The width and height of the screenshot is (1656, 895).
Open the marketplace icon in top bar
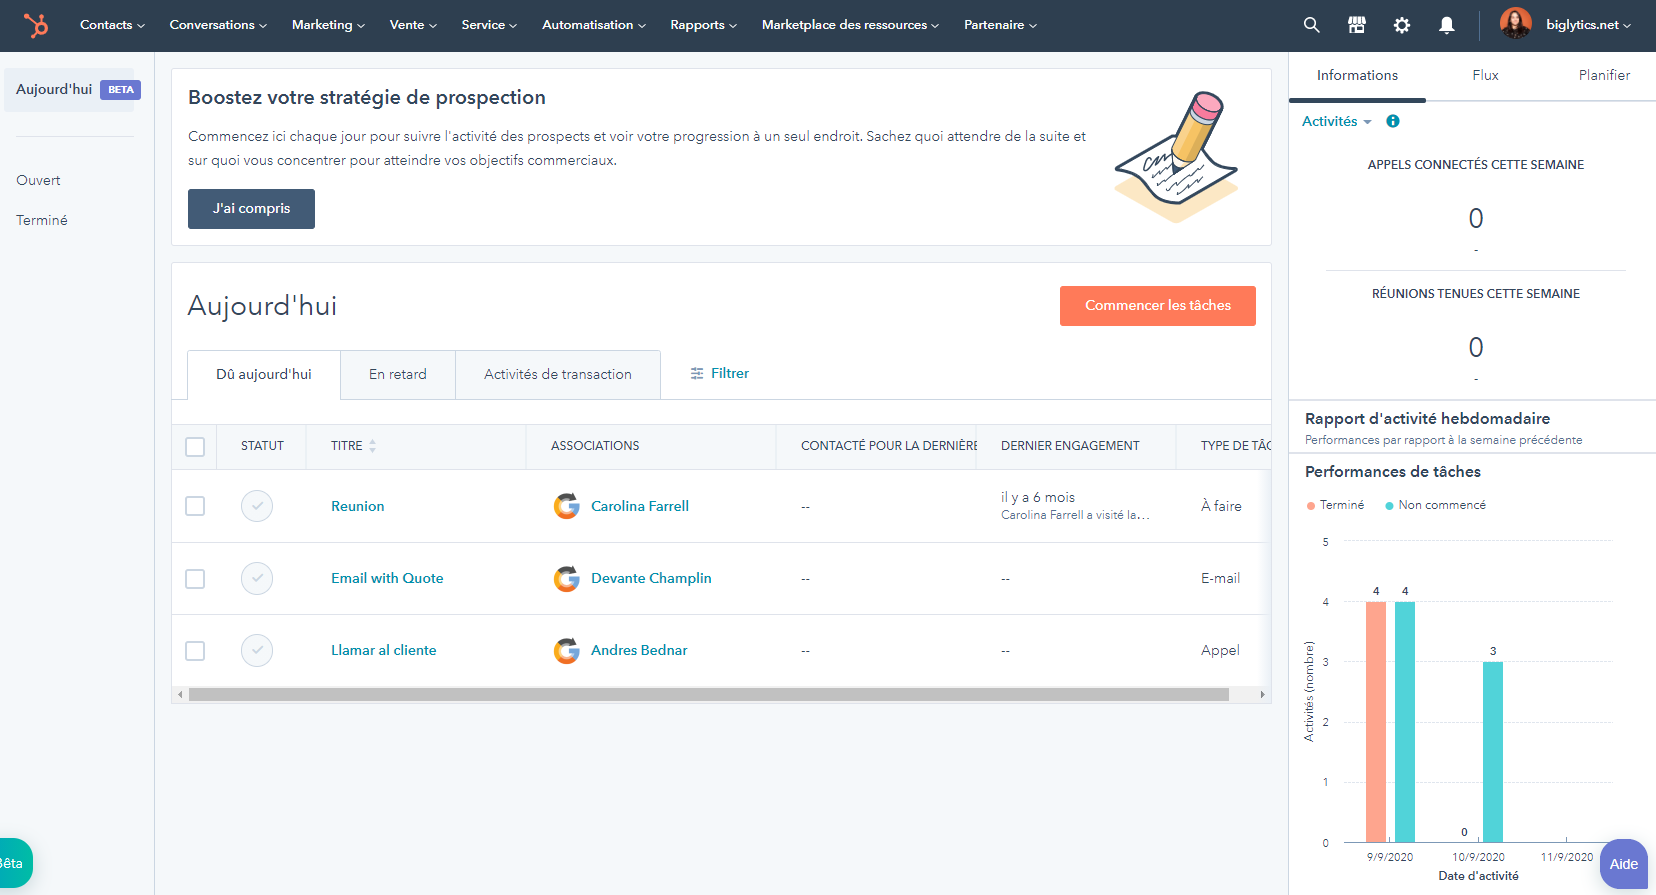click(1356, 25)
